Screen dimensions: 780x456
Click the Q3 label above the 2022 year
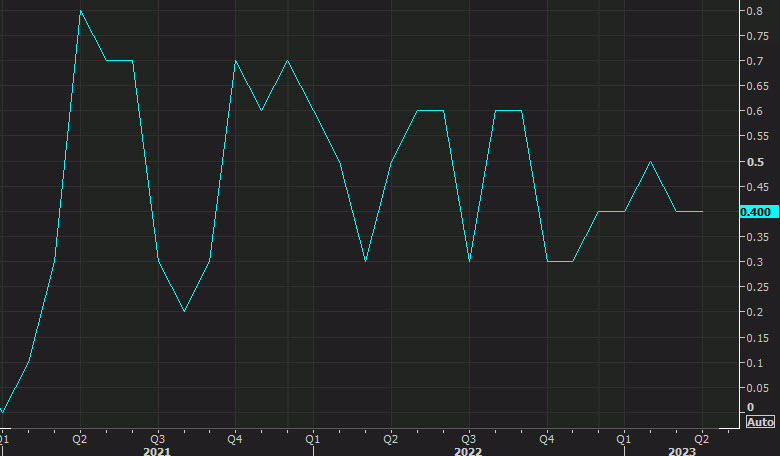(x=468, y=439)
